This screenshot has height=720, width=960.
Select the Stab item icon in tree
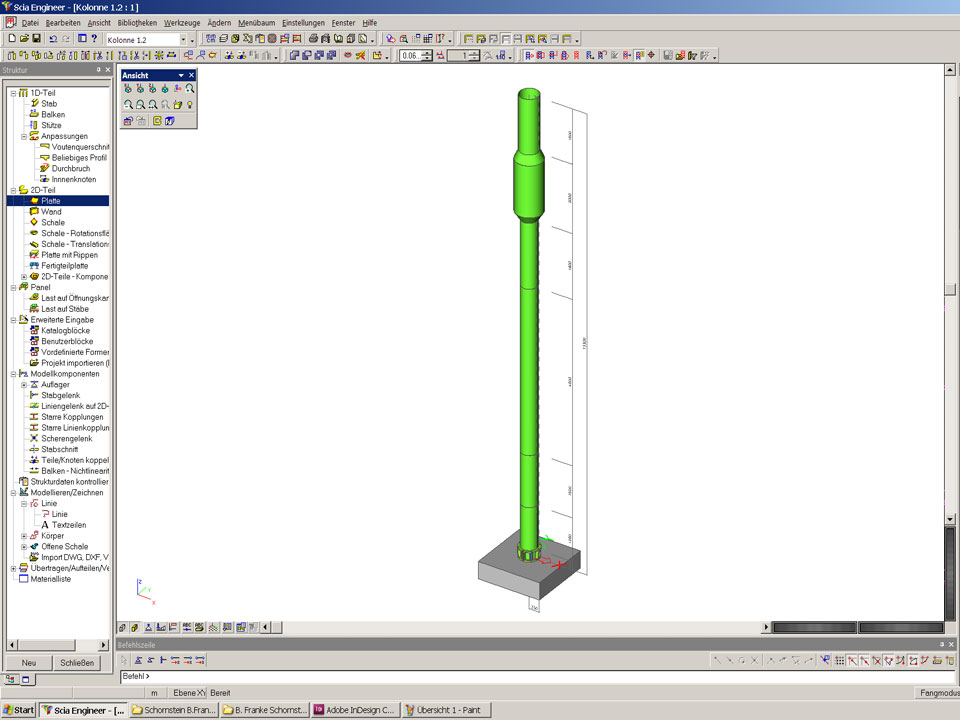pyautogui.click(x=35, y=104)
